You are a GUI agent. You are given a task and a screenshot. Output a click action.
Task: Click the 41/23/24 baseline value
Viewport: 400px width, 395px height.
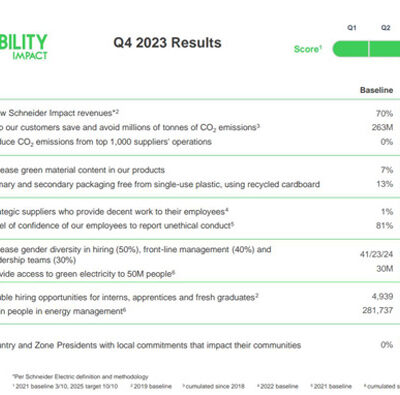[x=376, y=254]
